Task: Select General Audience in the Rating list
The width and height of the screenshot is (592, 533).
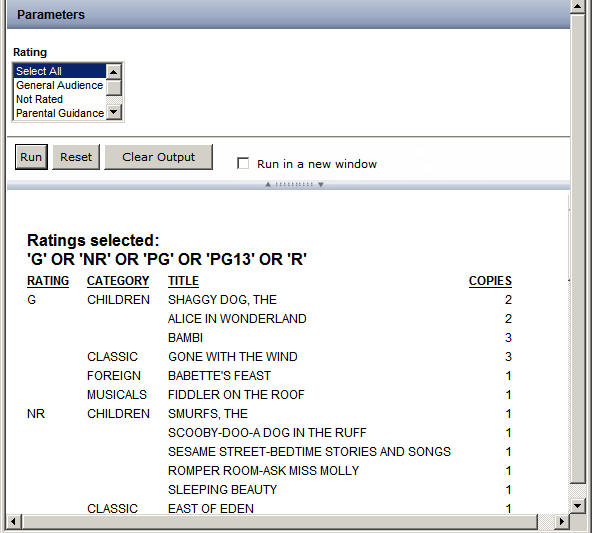Action: [60, 85]
